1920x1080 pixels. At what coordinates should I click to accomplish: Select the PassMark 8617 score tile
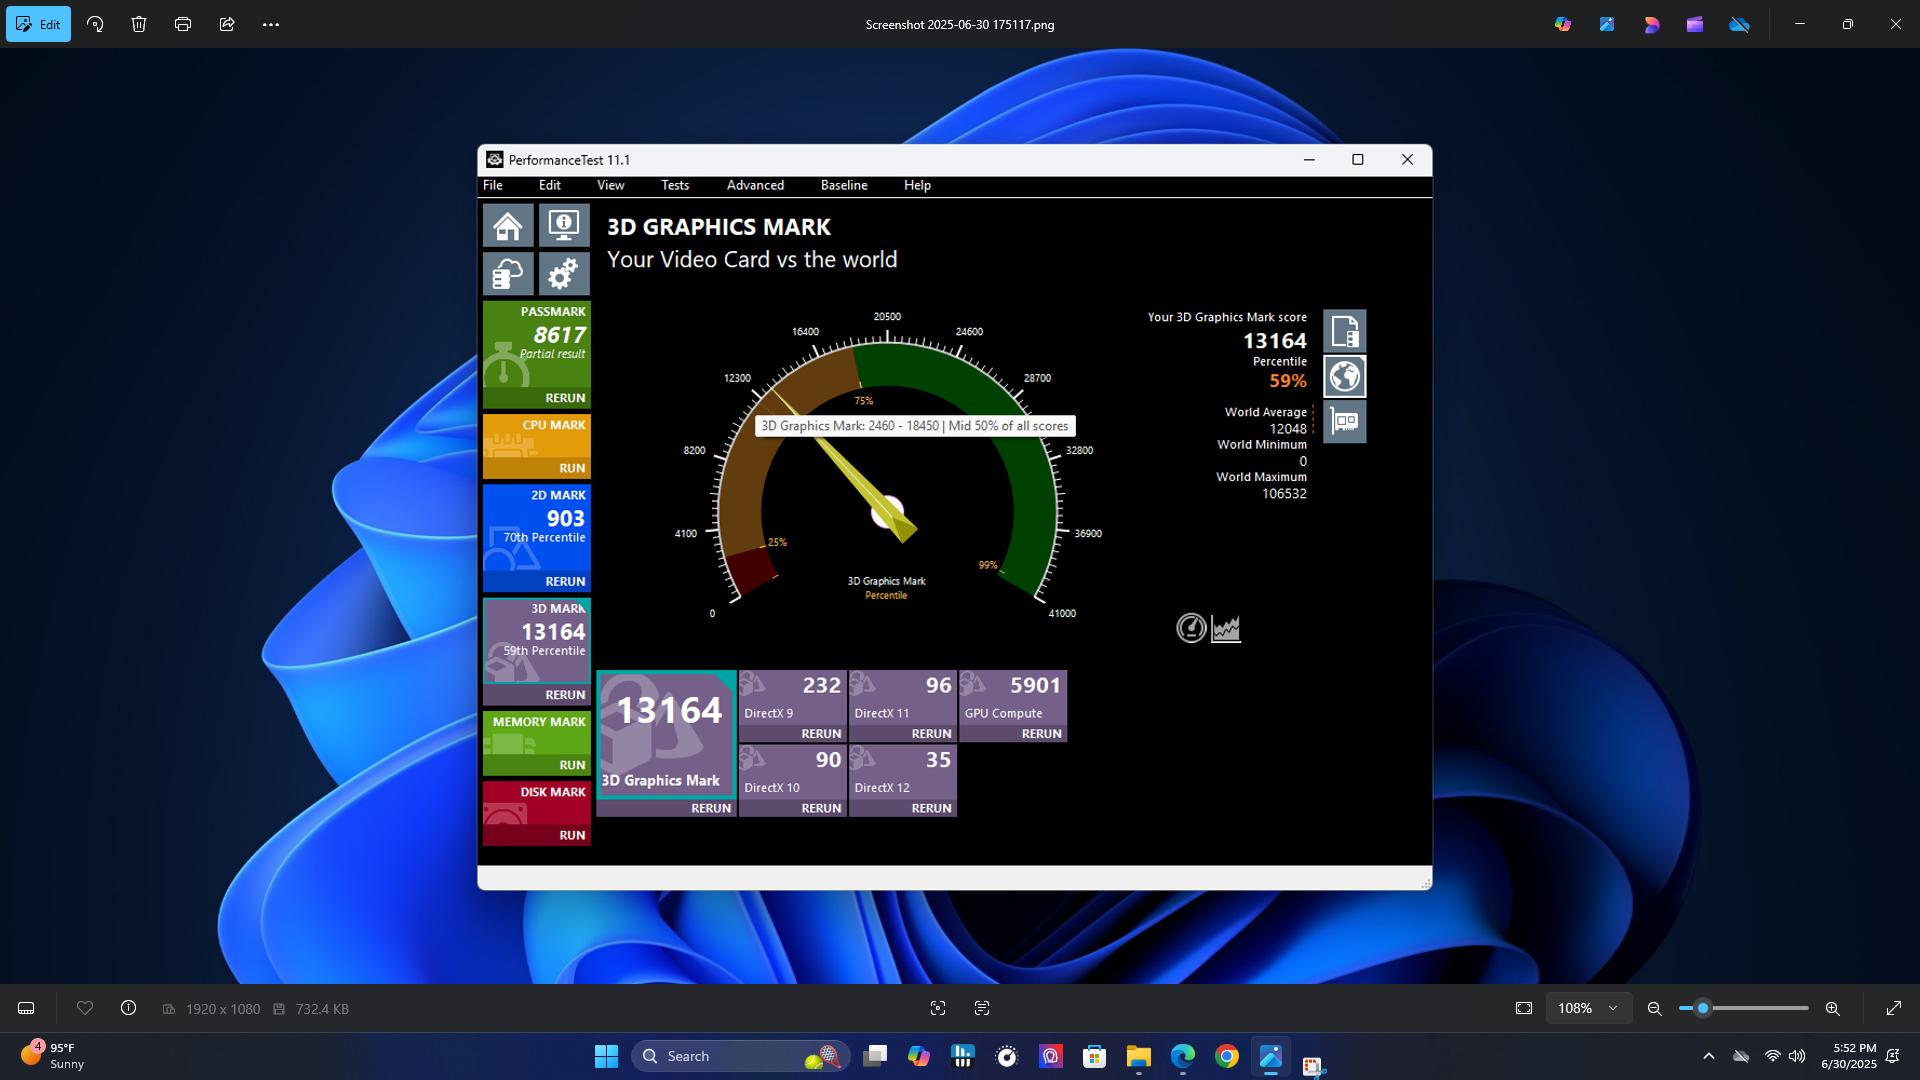(x=537, y=345)
